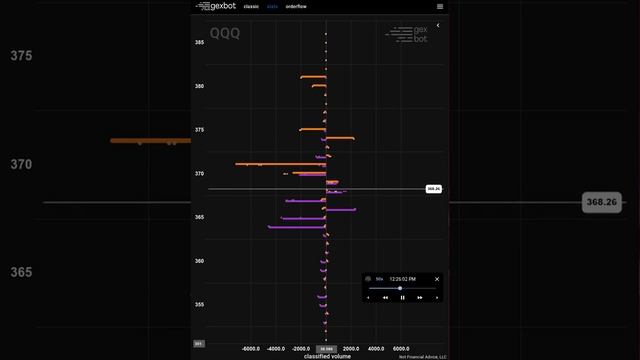Click the long orange bar above strike 370
The width and height of the screenshot is (640, 360).
(281, 164)
